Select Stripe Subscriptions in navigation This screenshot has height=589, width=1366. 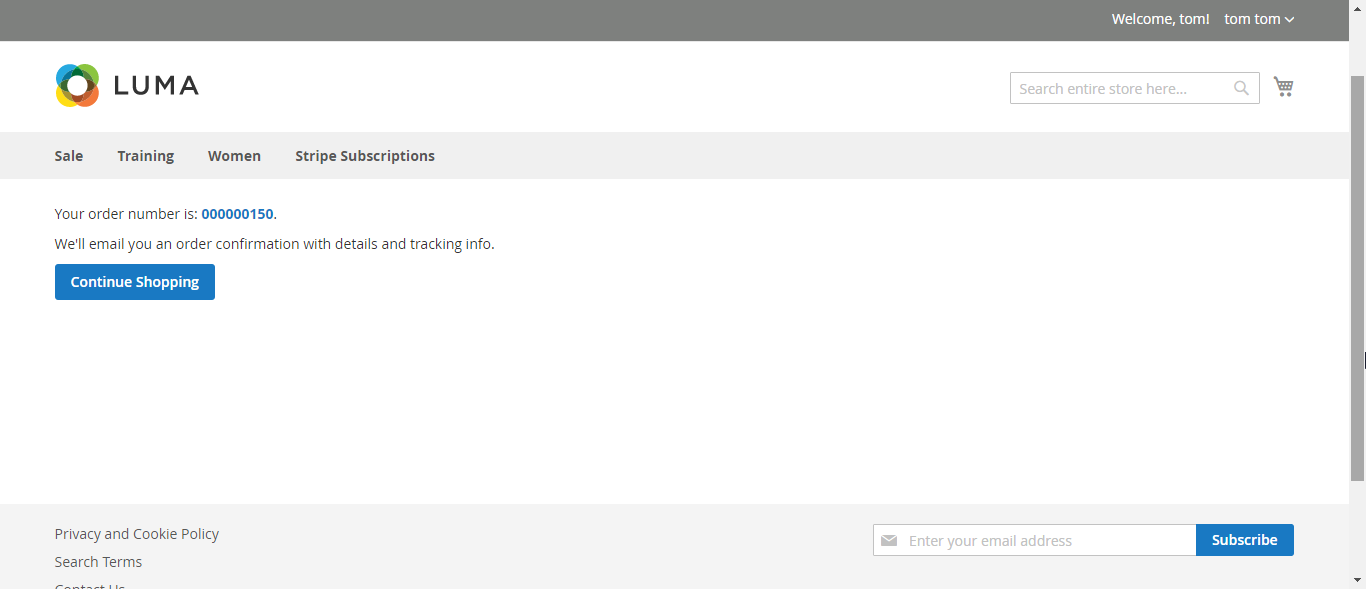(x=364, y=156)
